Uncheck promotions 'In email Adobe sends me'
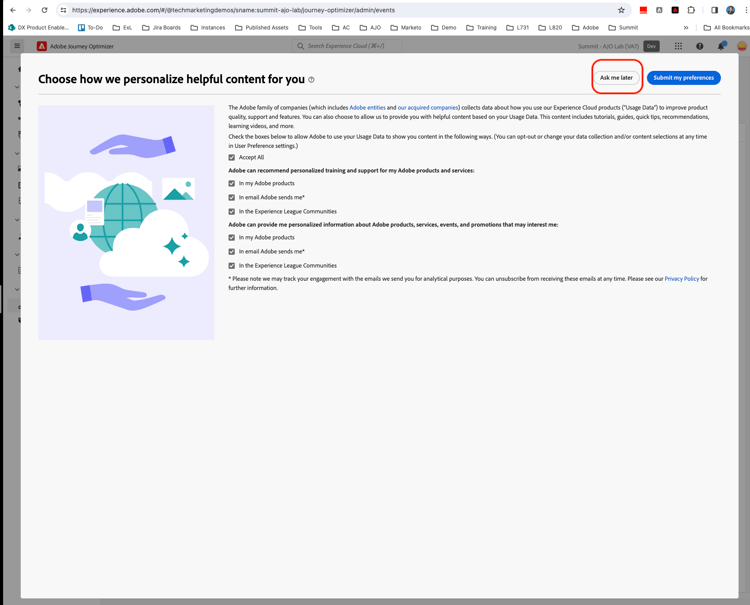The image size is (750, 605). click(x=232, y=251)
